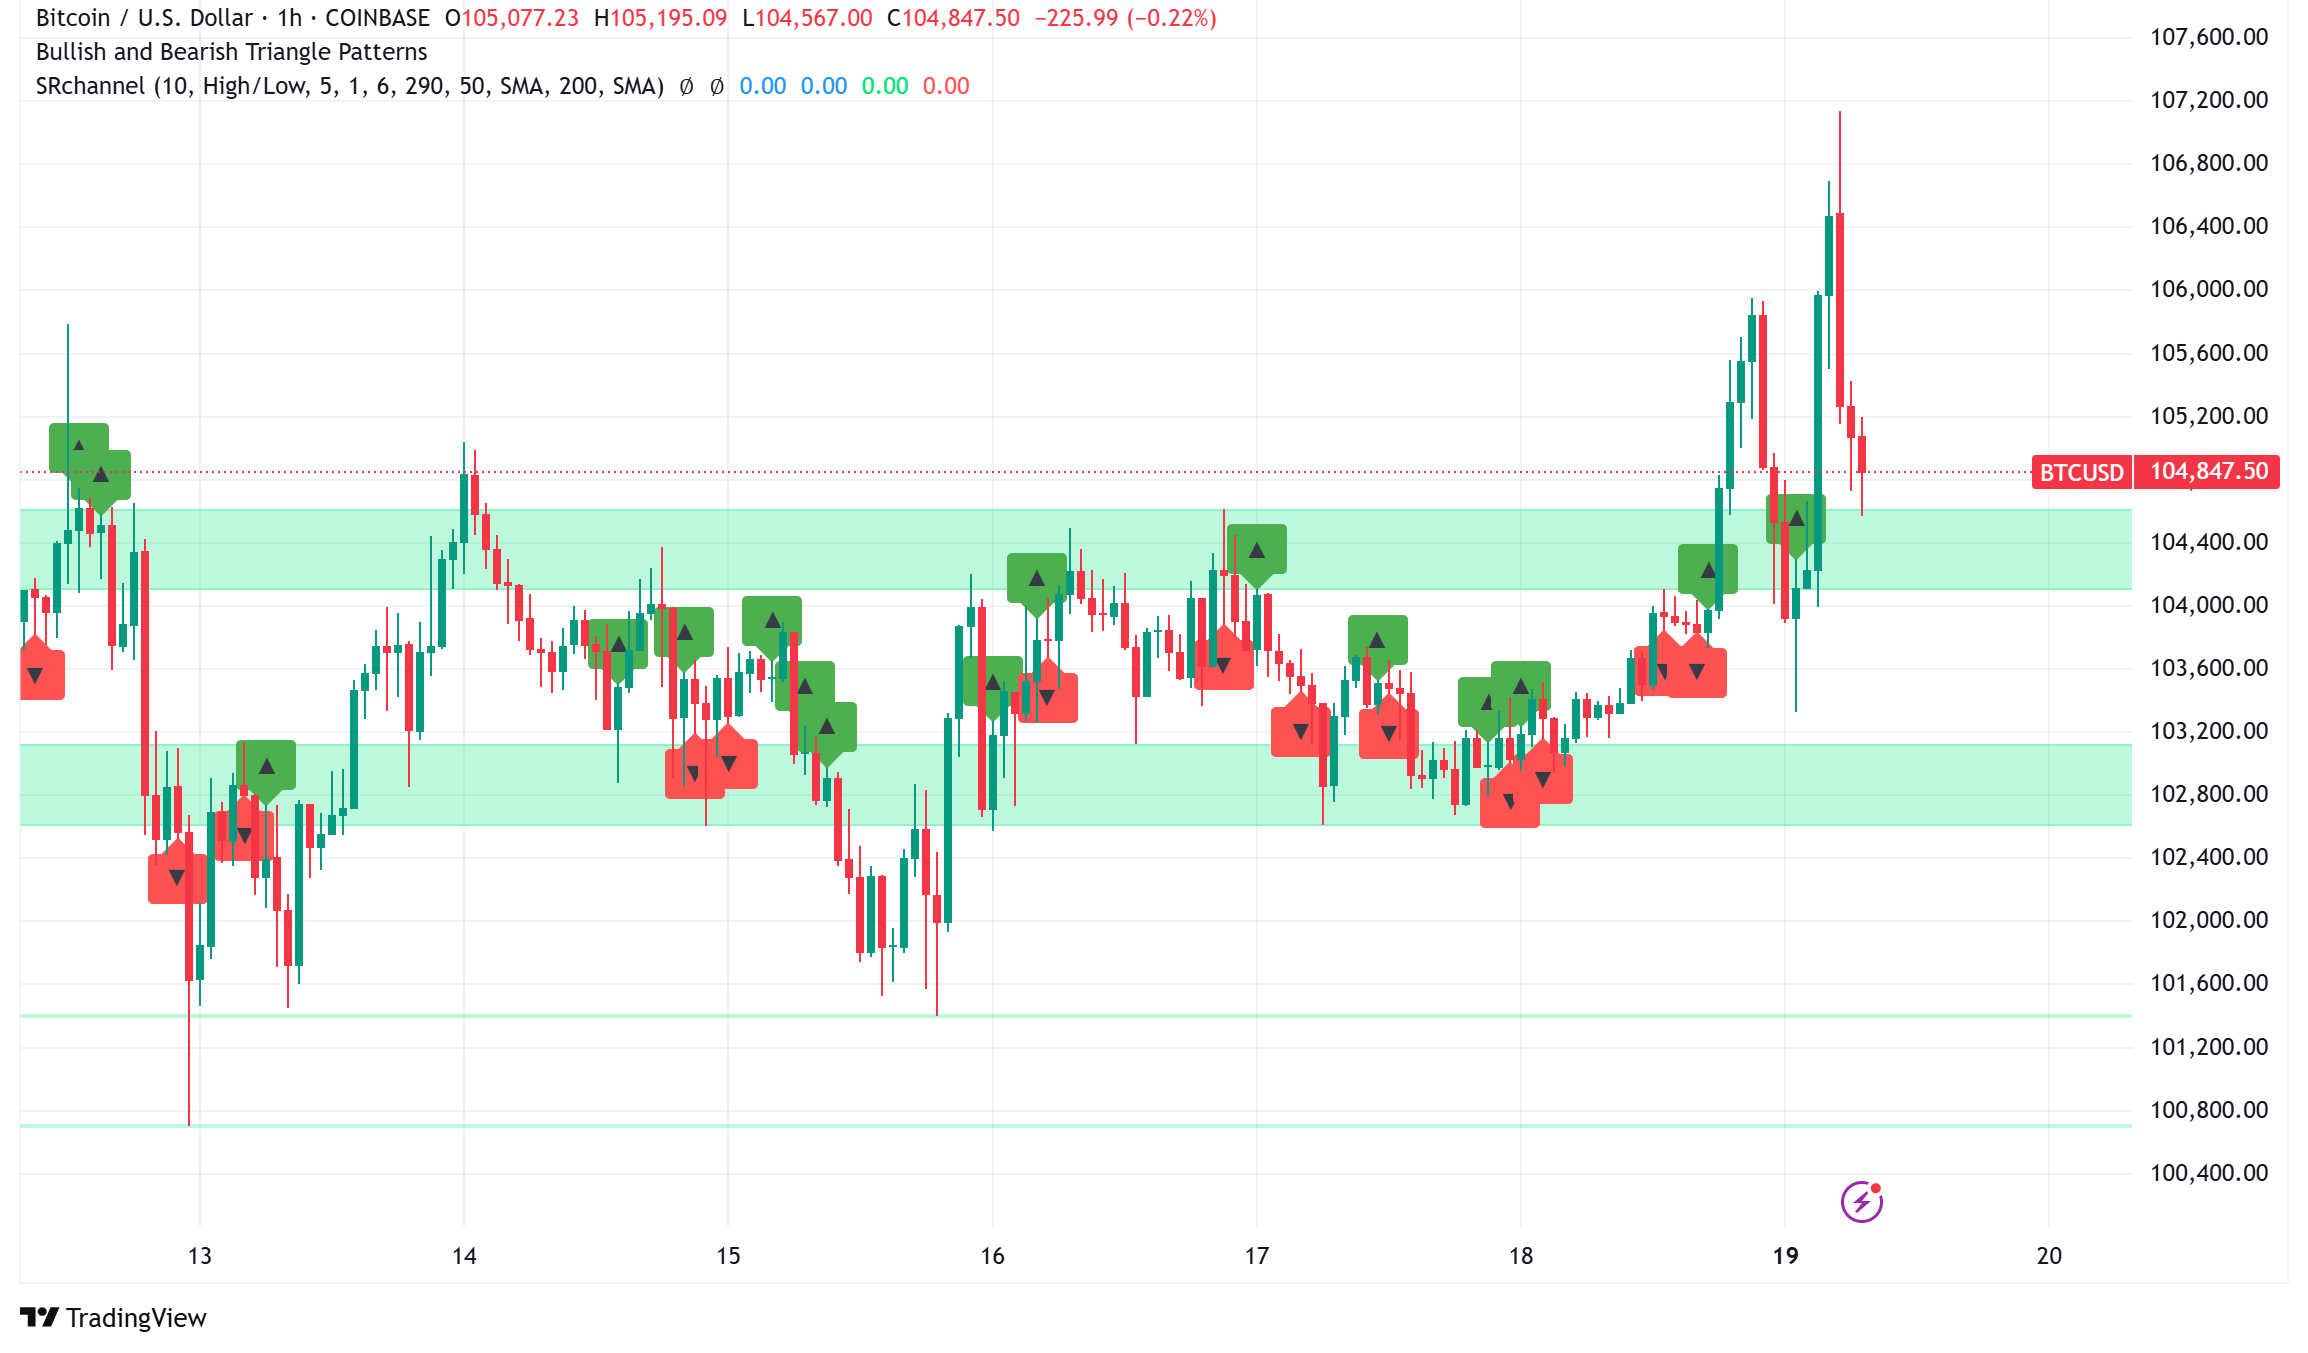Click date 20 on time axis

pyautogui.click(x=2049, y=1256)
